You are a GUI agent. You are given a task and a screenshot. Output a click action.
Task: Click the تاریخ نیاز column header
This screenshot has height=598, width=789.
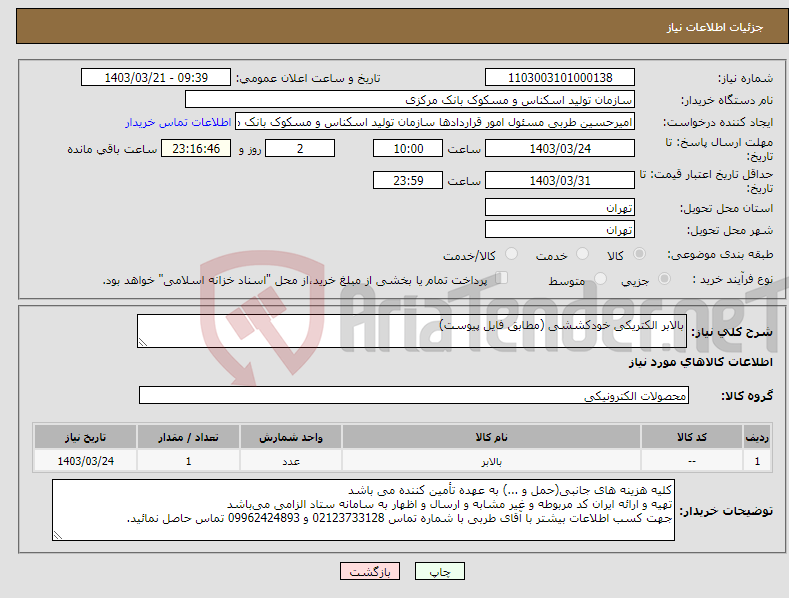86,437
